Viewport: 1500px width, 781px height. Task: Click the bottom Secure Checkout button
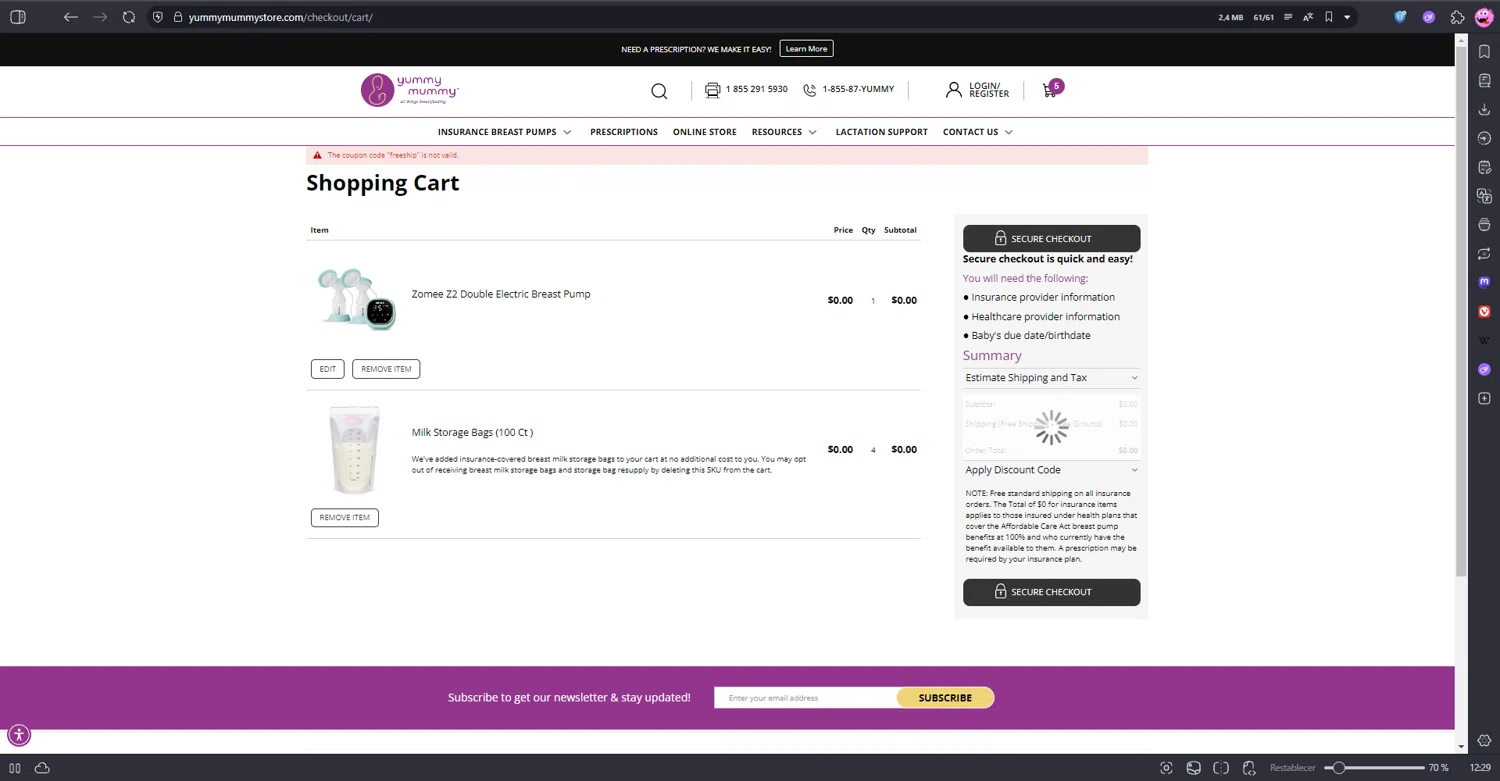tap(1051, 592)
